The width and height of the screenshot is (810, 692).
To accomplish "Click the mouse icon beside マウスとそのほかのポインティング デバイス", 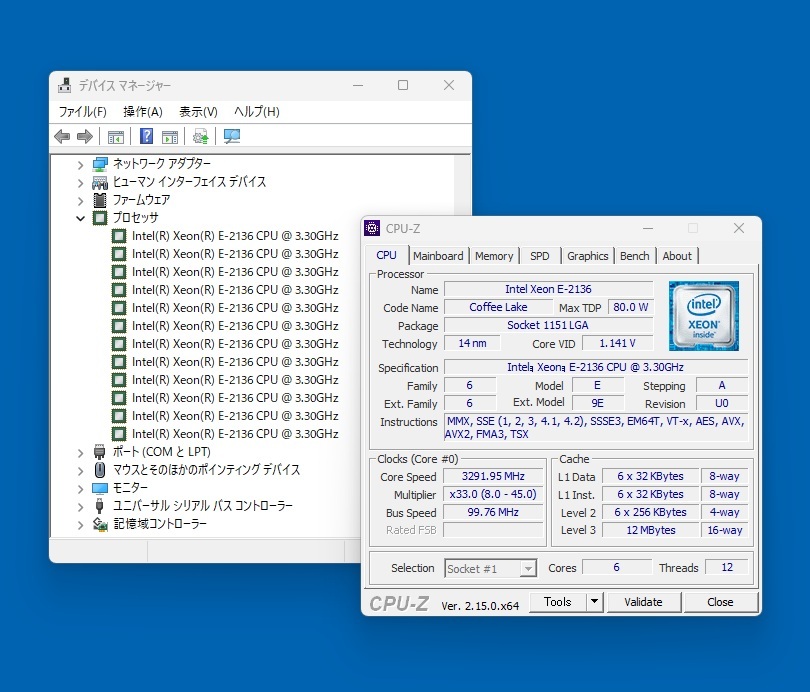I will 100,470.
